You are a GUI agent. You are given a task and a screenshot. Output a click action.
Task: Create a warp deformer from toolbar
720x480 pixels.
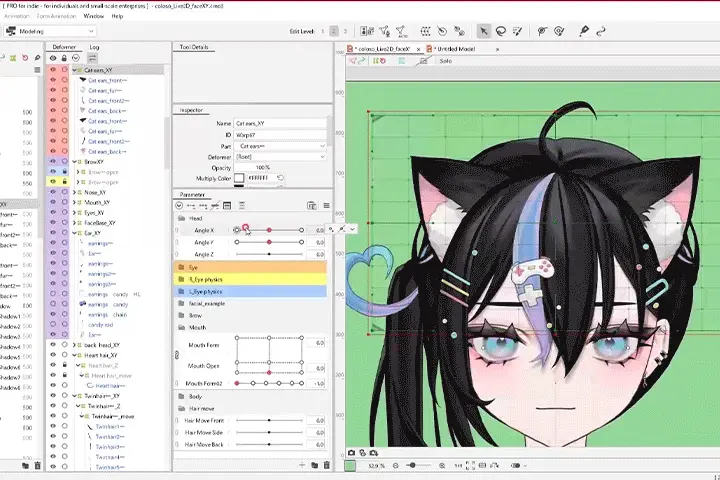[x=425, y=31]
